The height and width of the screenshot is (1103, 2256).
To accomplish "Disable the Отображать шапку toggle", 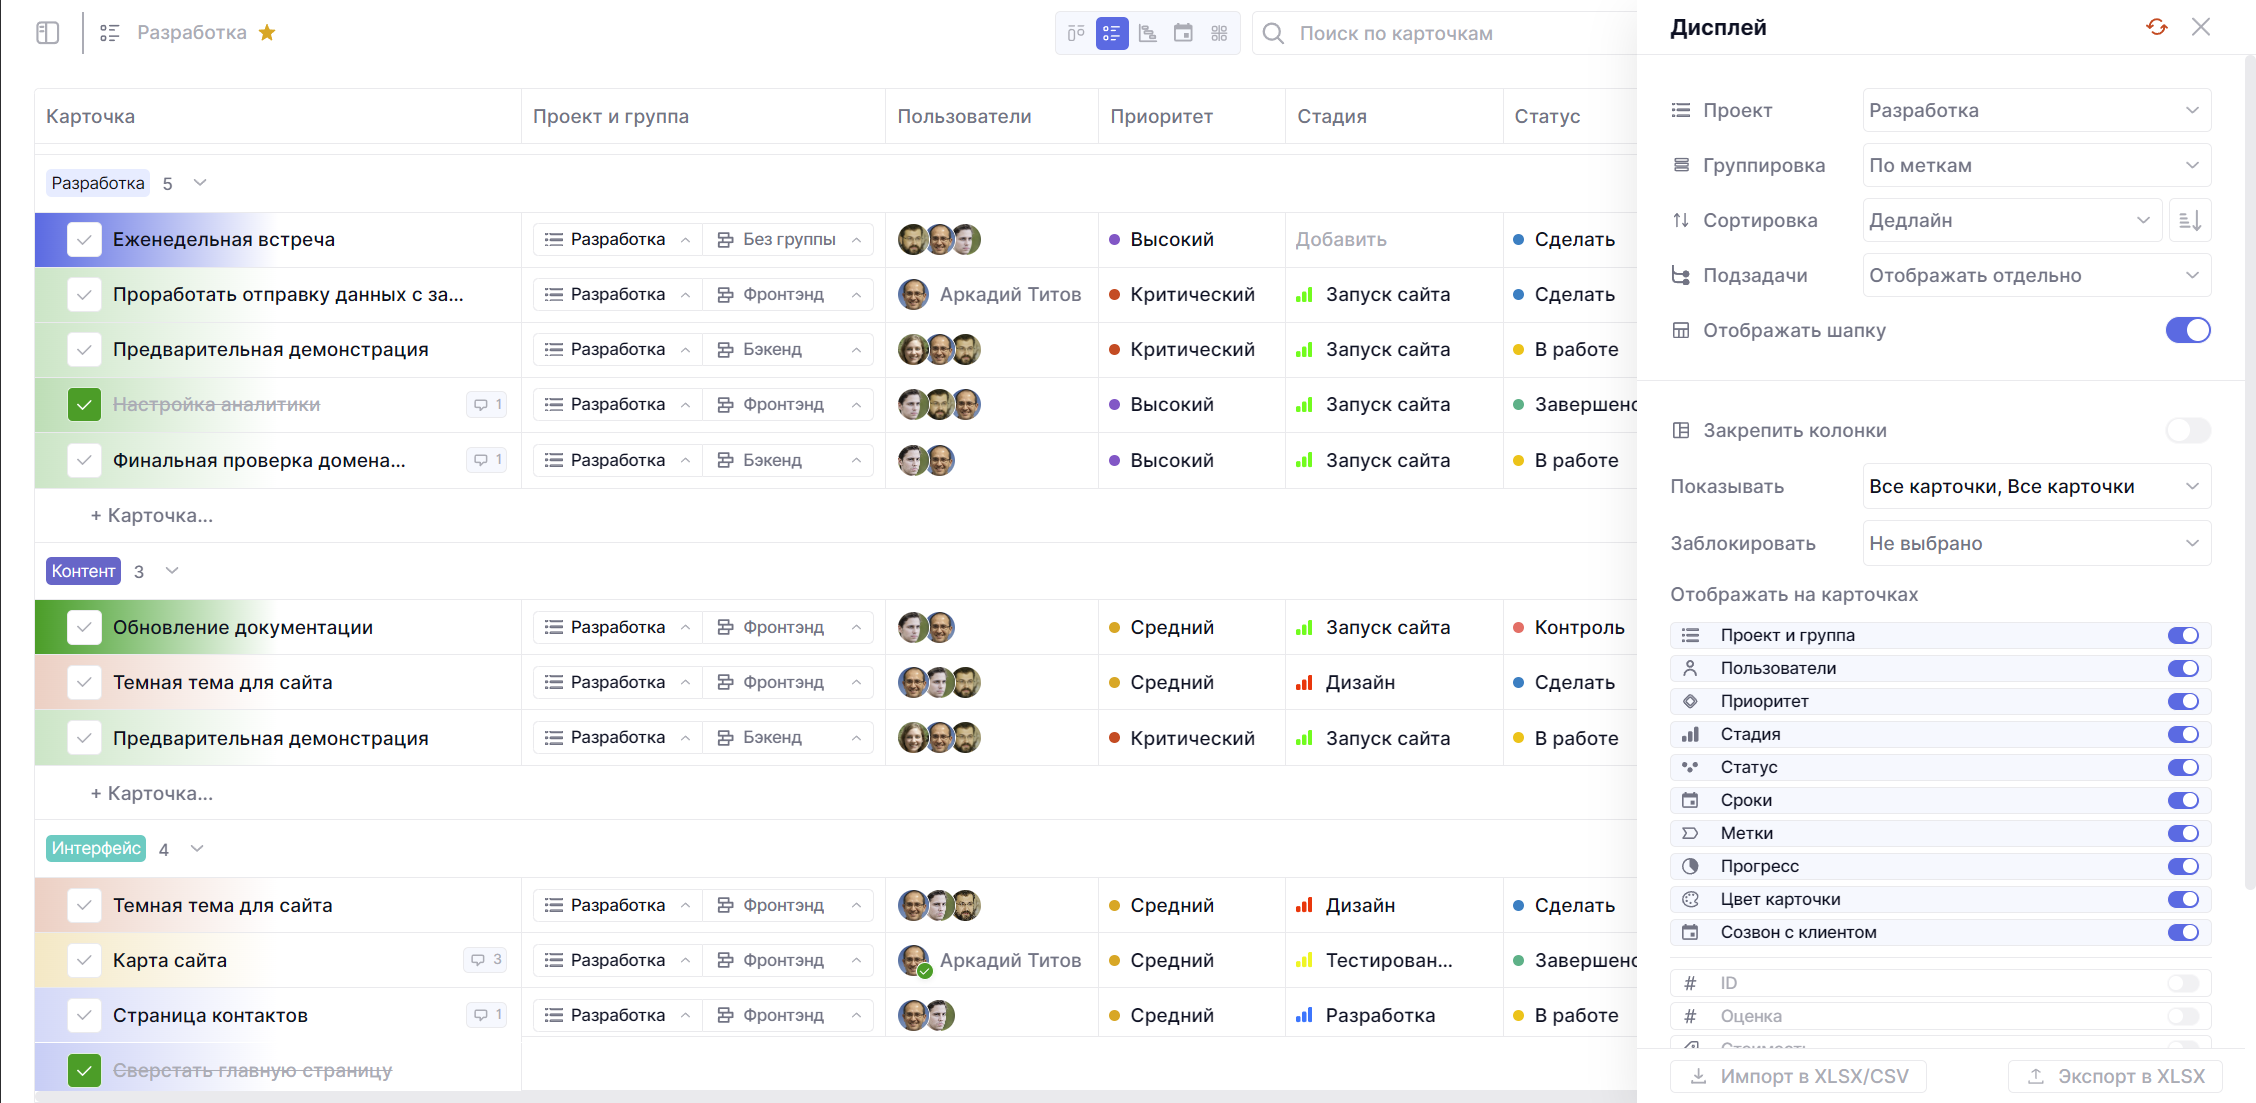I will pyautogui.click(x=2187, y=330).
